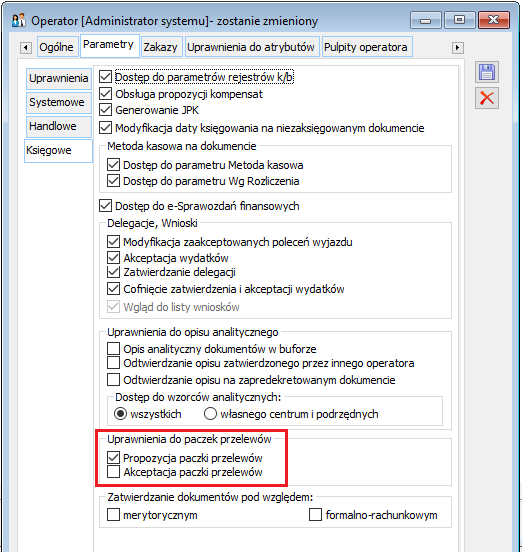Switch to Systemowe side tab
Image resolution: width=522 pixels, height=552 pixels.
point(57,102)
